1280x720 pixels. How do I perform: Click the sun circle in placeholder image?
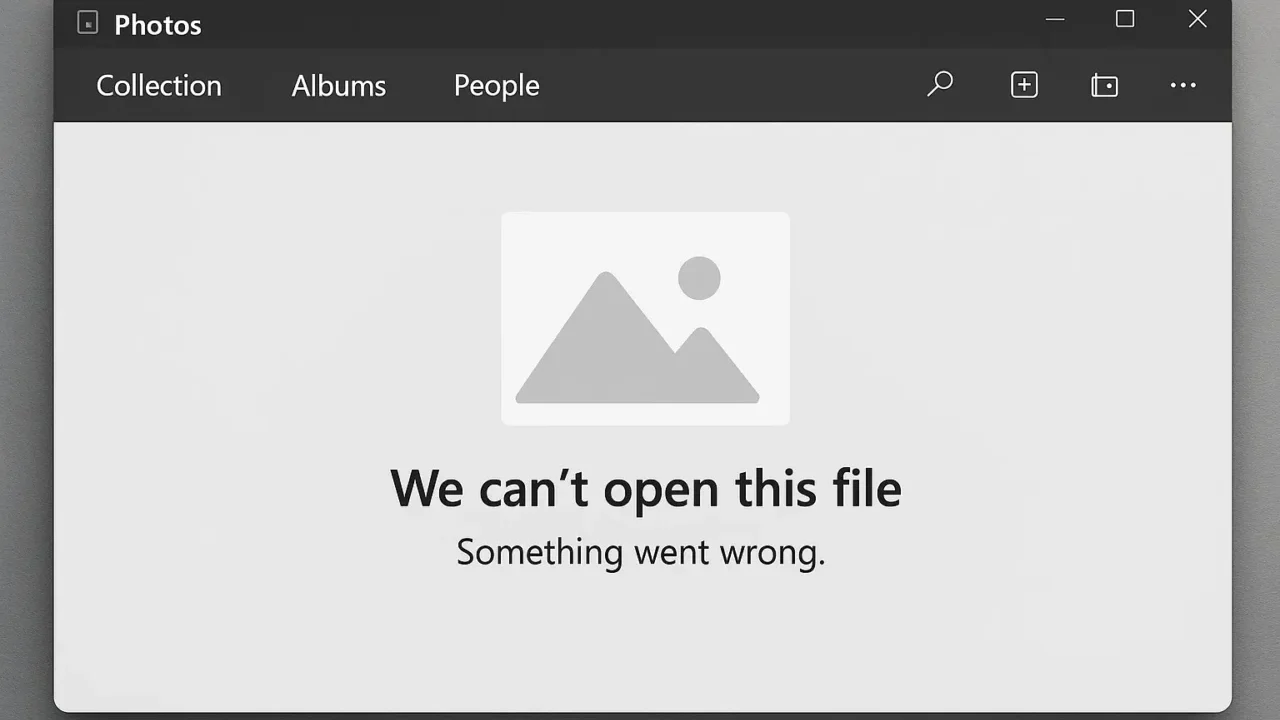699,278
